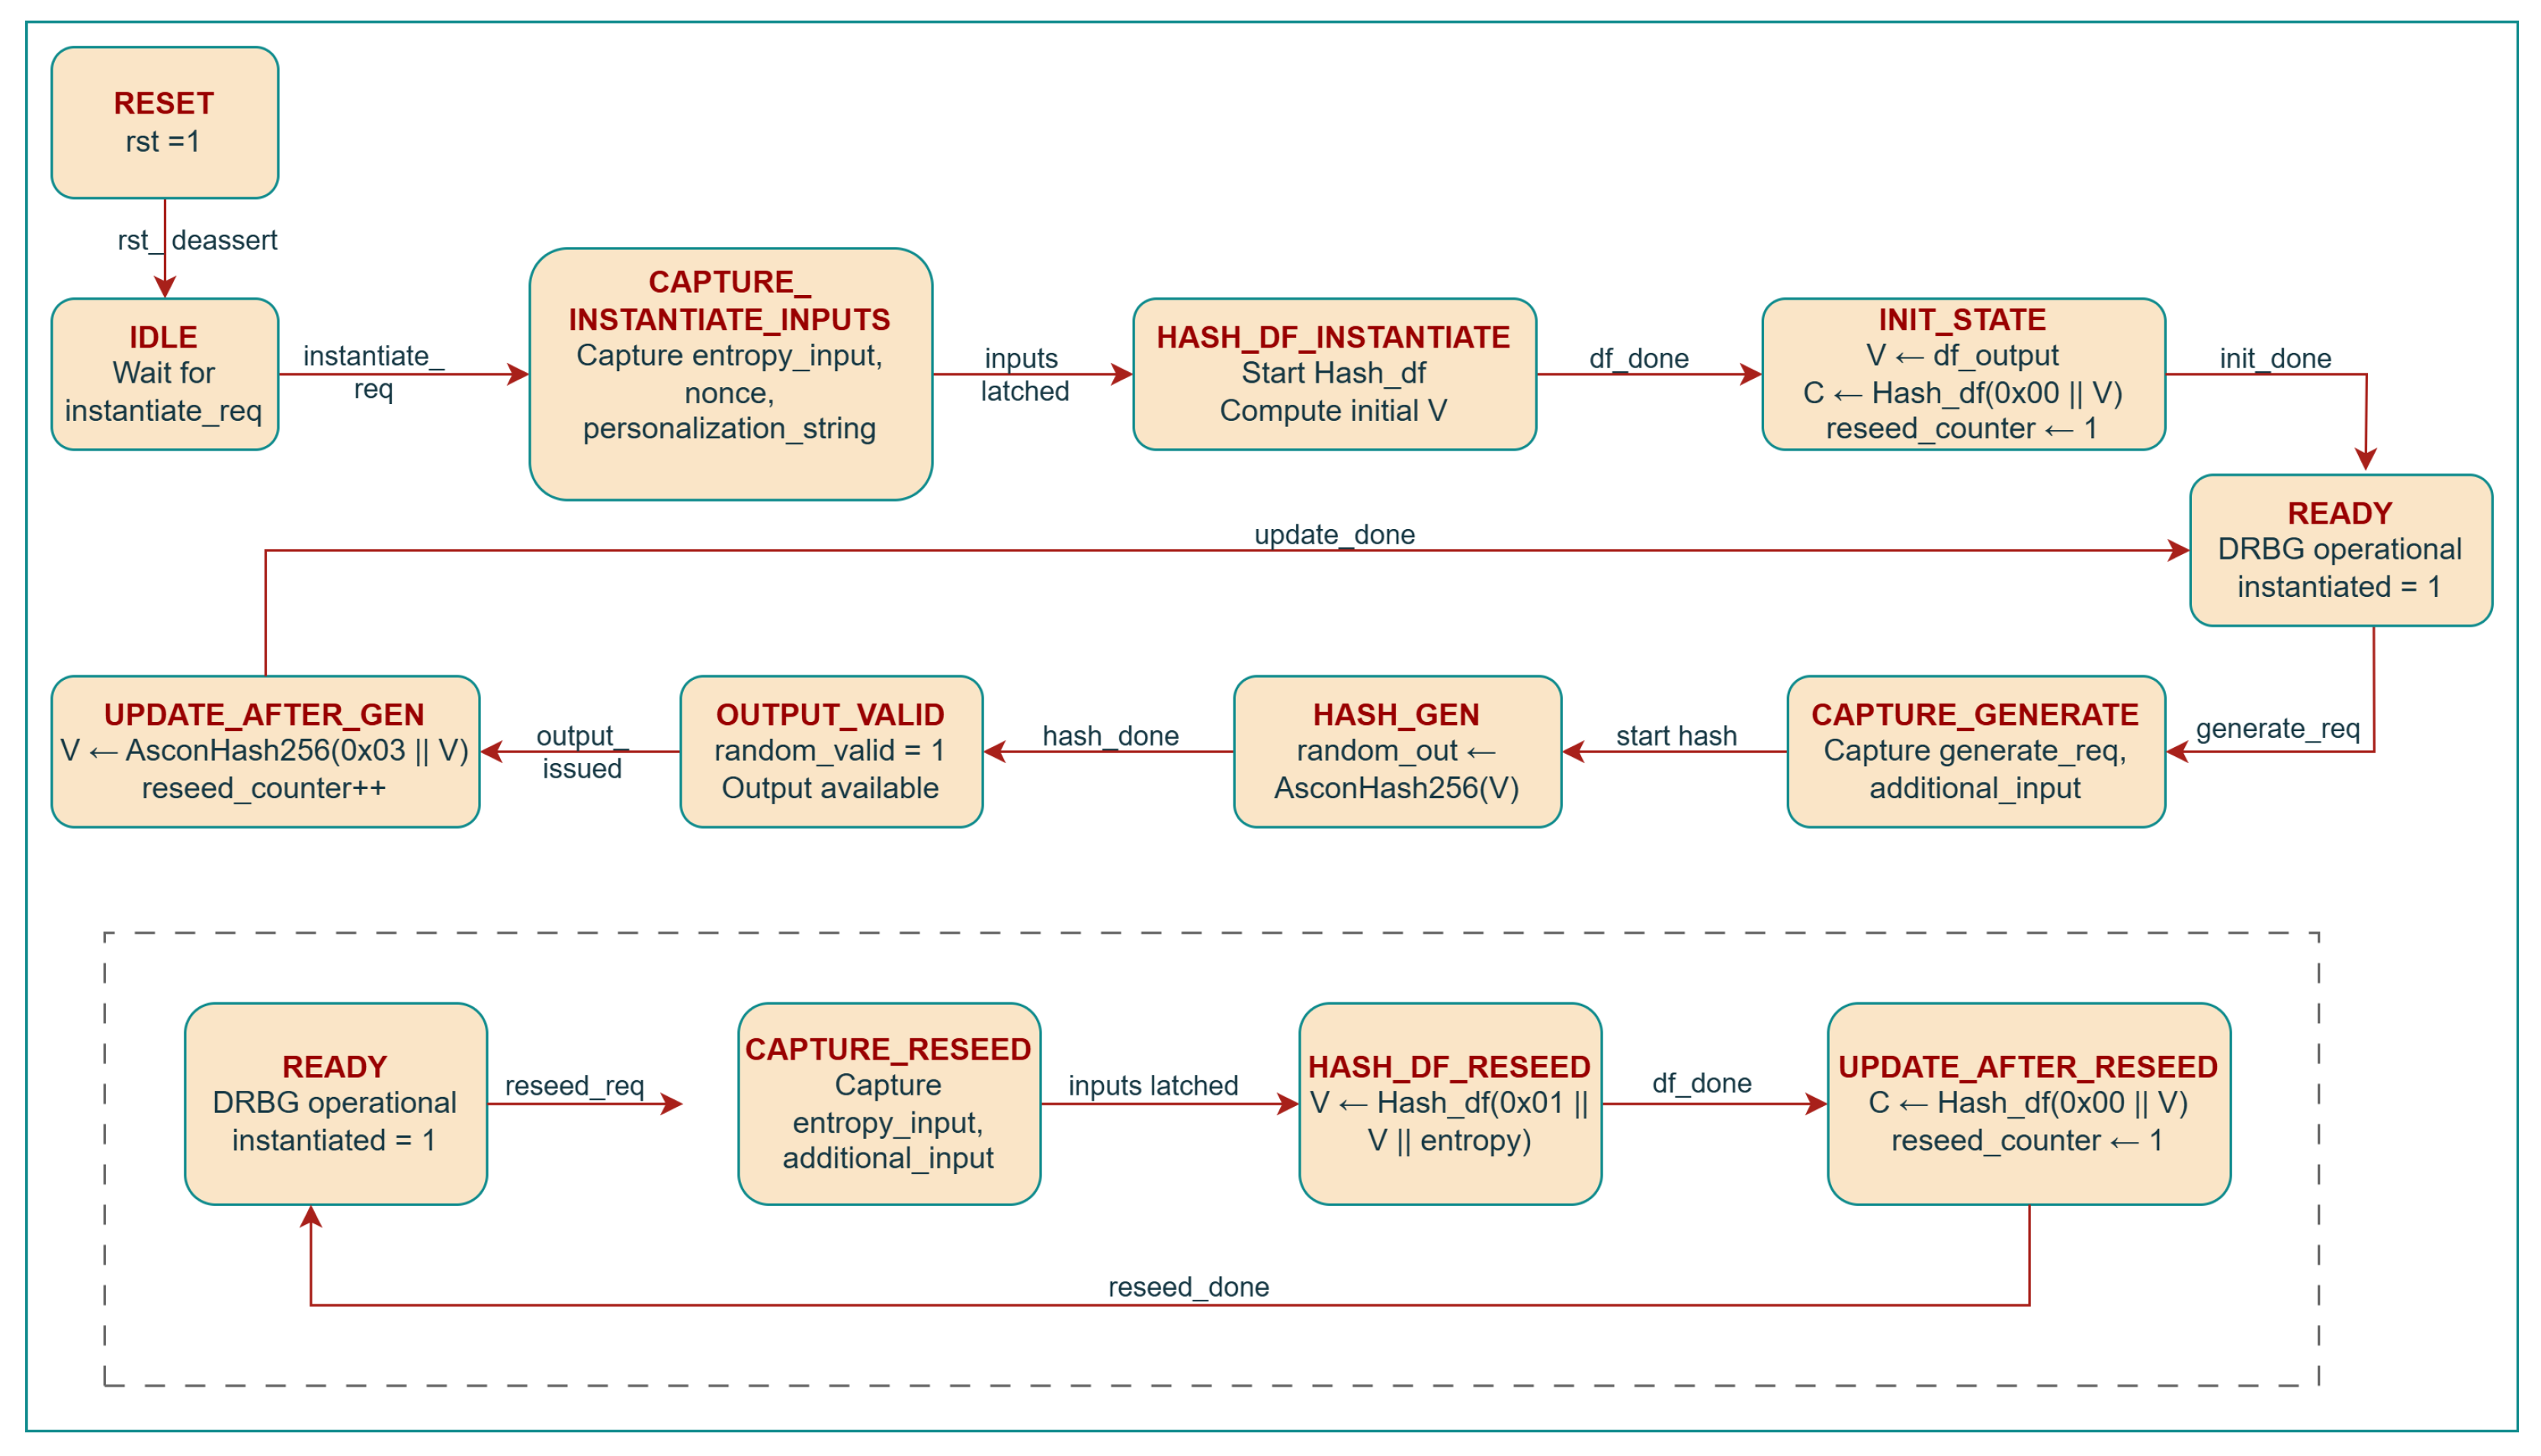The height and width of the screenshot is (1456, 2541).
Task: Click the 'start hash' transition label
Action: tap(1677, 736)
